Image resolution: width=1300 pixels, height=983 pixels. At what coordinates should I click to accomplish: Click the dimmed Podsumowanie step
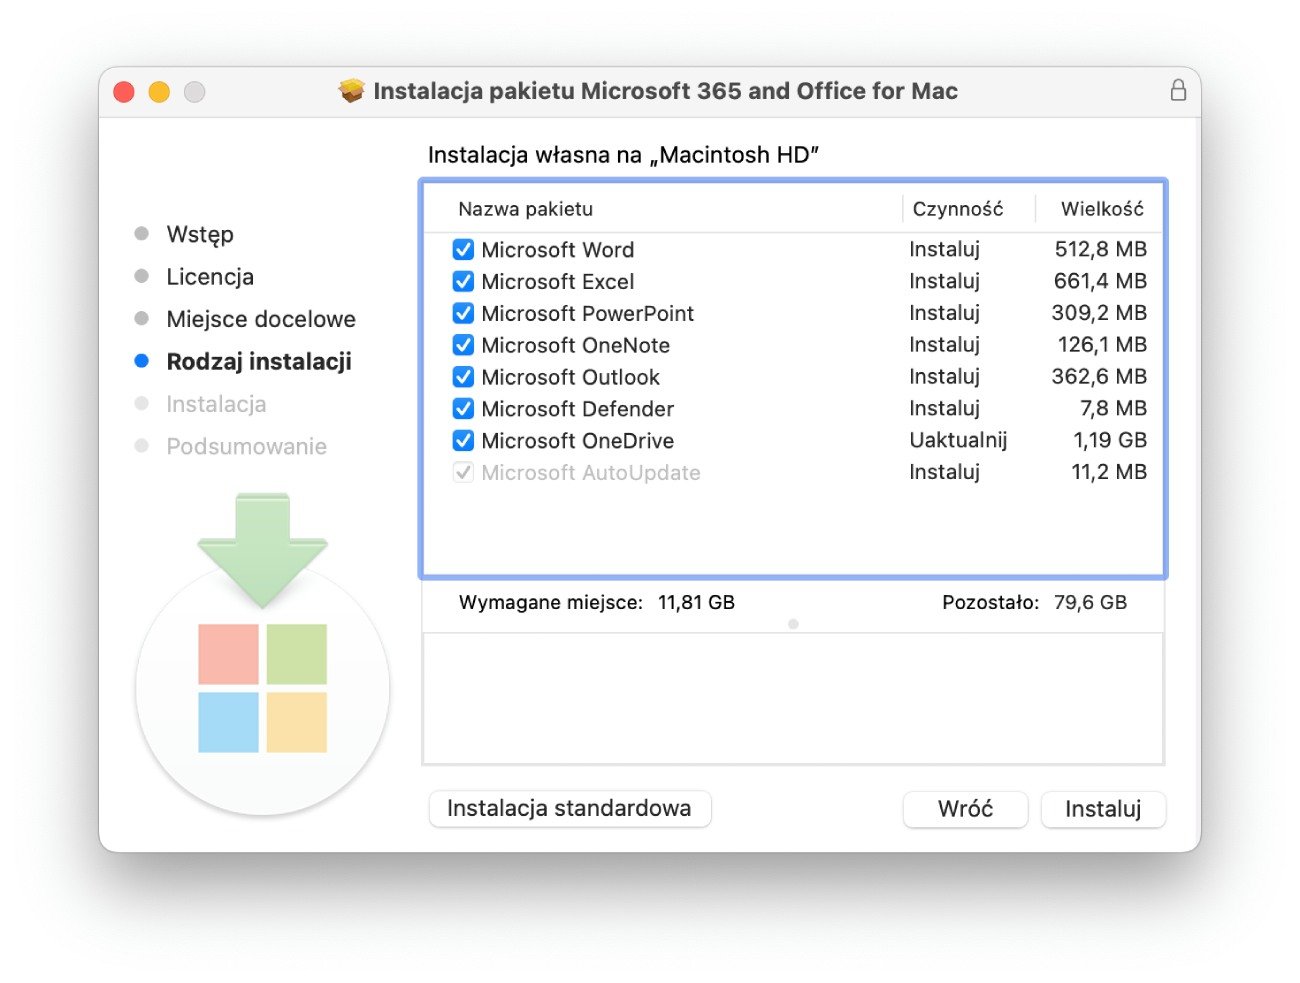click(246, 447)
